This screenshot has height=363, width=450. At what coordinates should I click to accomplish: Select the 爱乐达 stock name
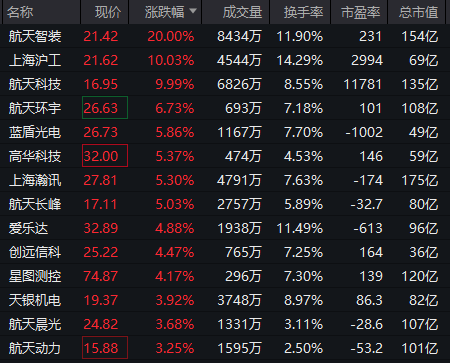[28, 228]
